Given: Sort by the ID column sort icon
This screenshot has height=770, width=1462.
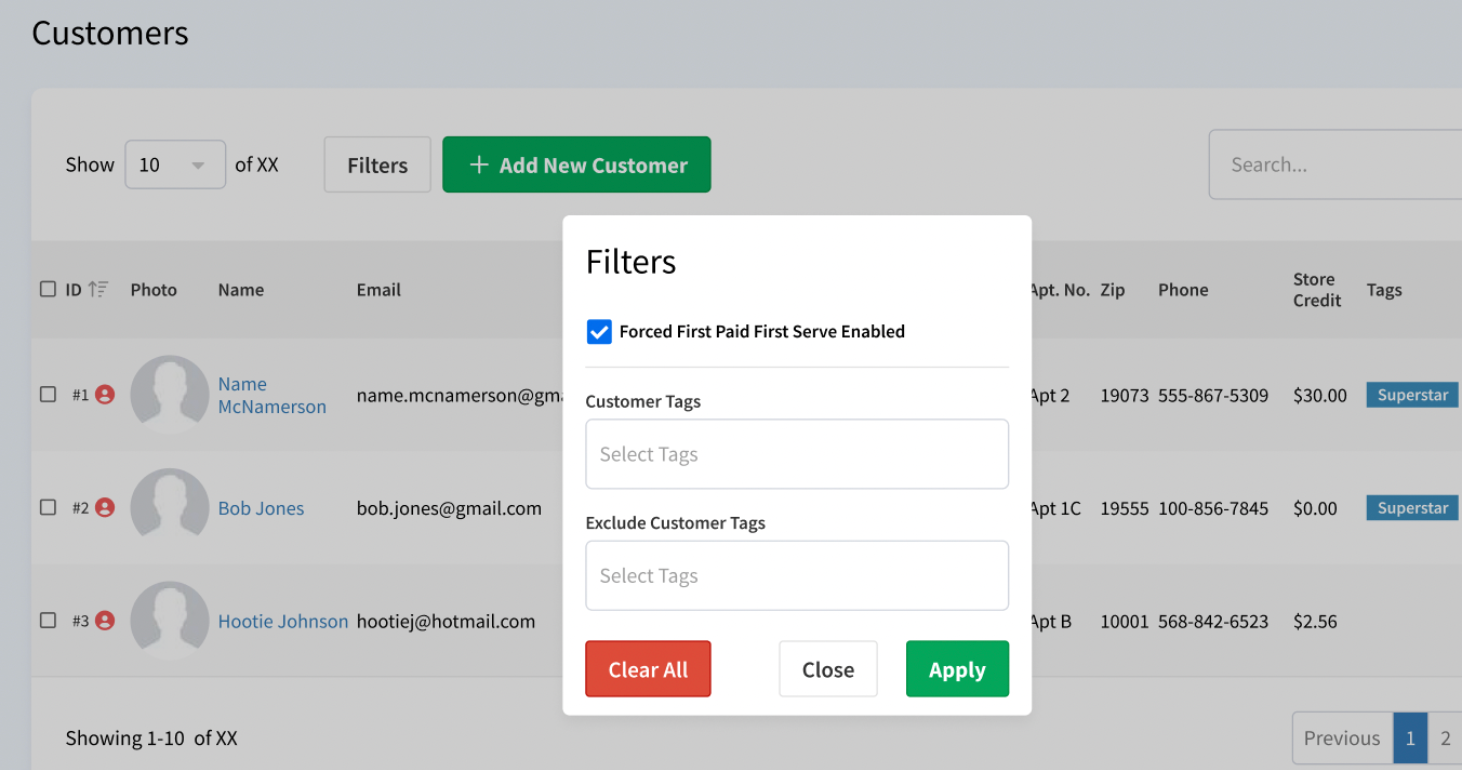Looking at the screenshot, I should 98,289.
